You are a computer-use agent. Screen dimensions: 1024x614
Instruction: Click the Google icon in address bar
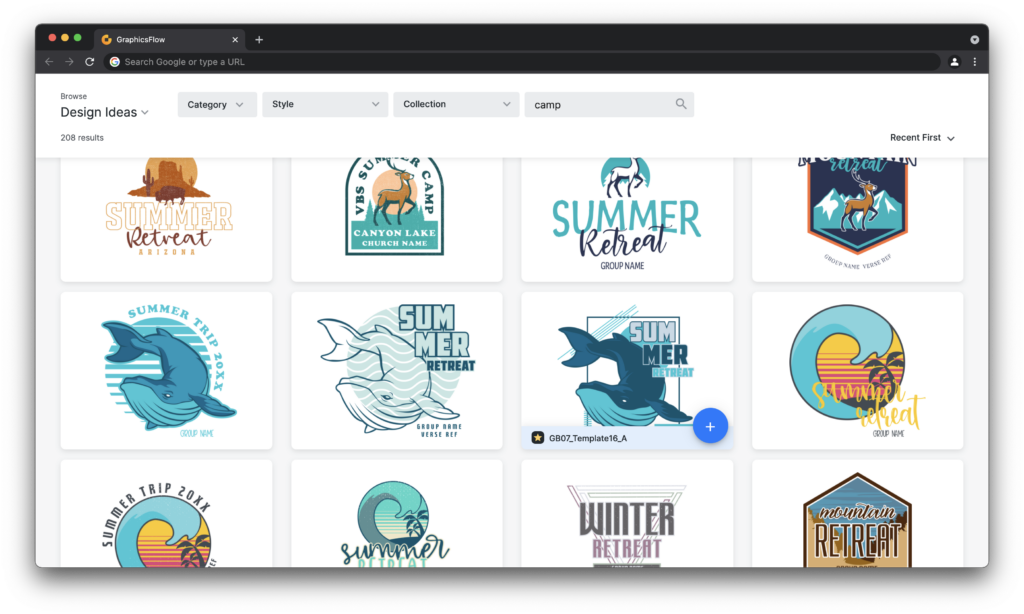pyautogui.click(x=115, y=61)
